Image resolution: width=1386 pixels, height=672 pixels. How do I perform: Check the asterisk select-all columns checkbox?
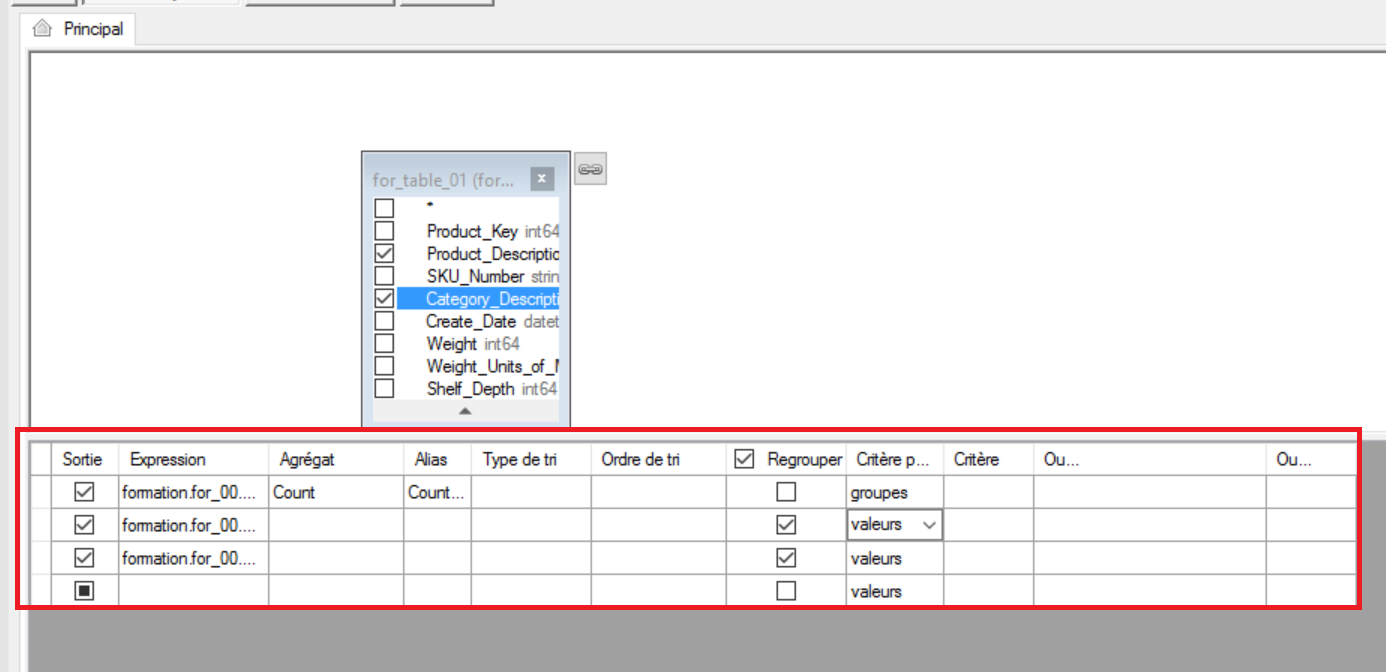[385, 208]
